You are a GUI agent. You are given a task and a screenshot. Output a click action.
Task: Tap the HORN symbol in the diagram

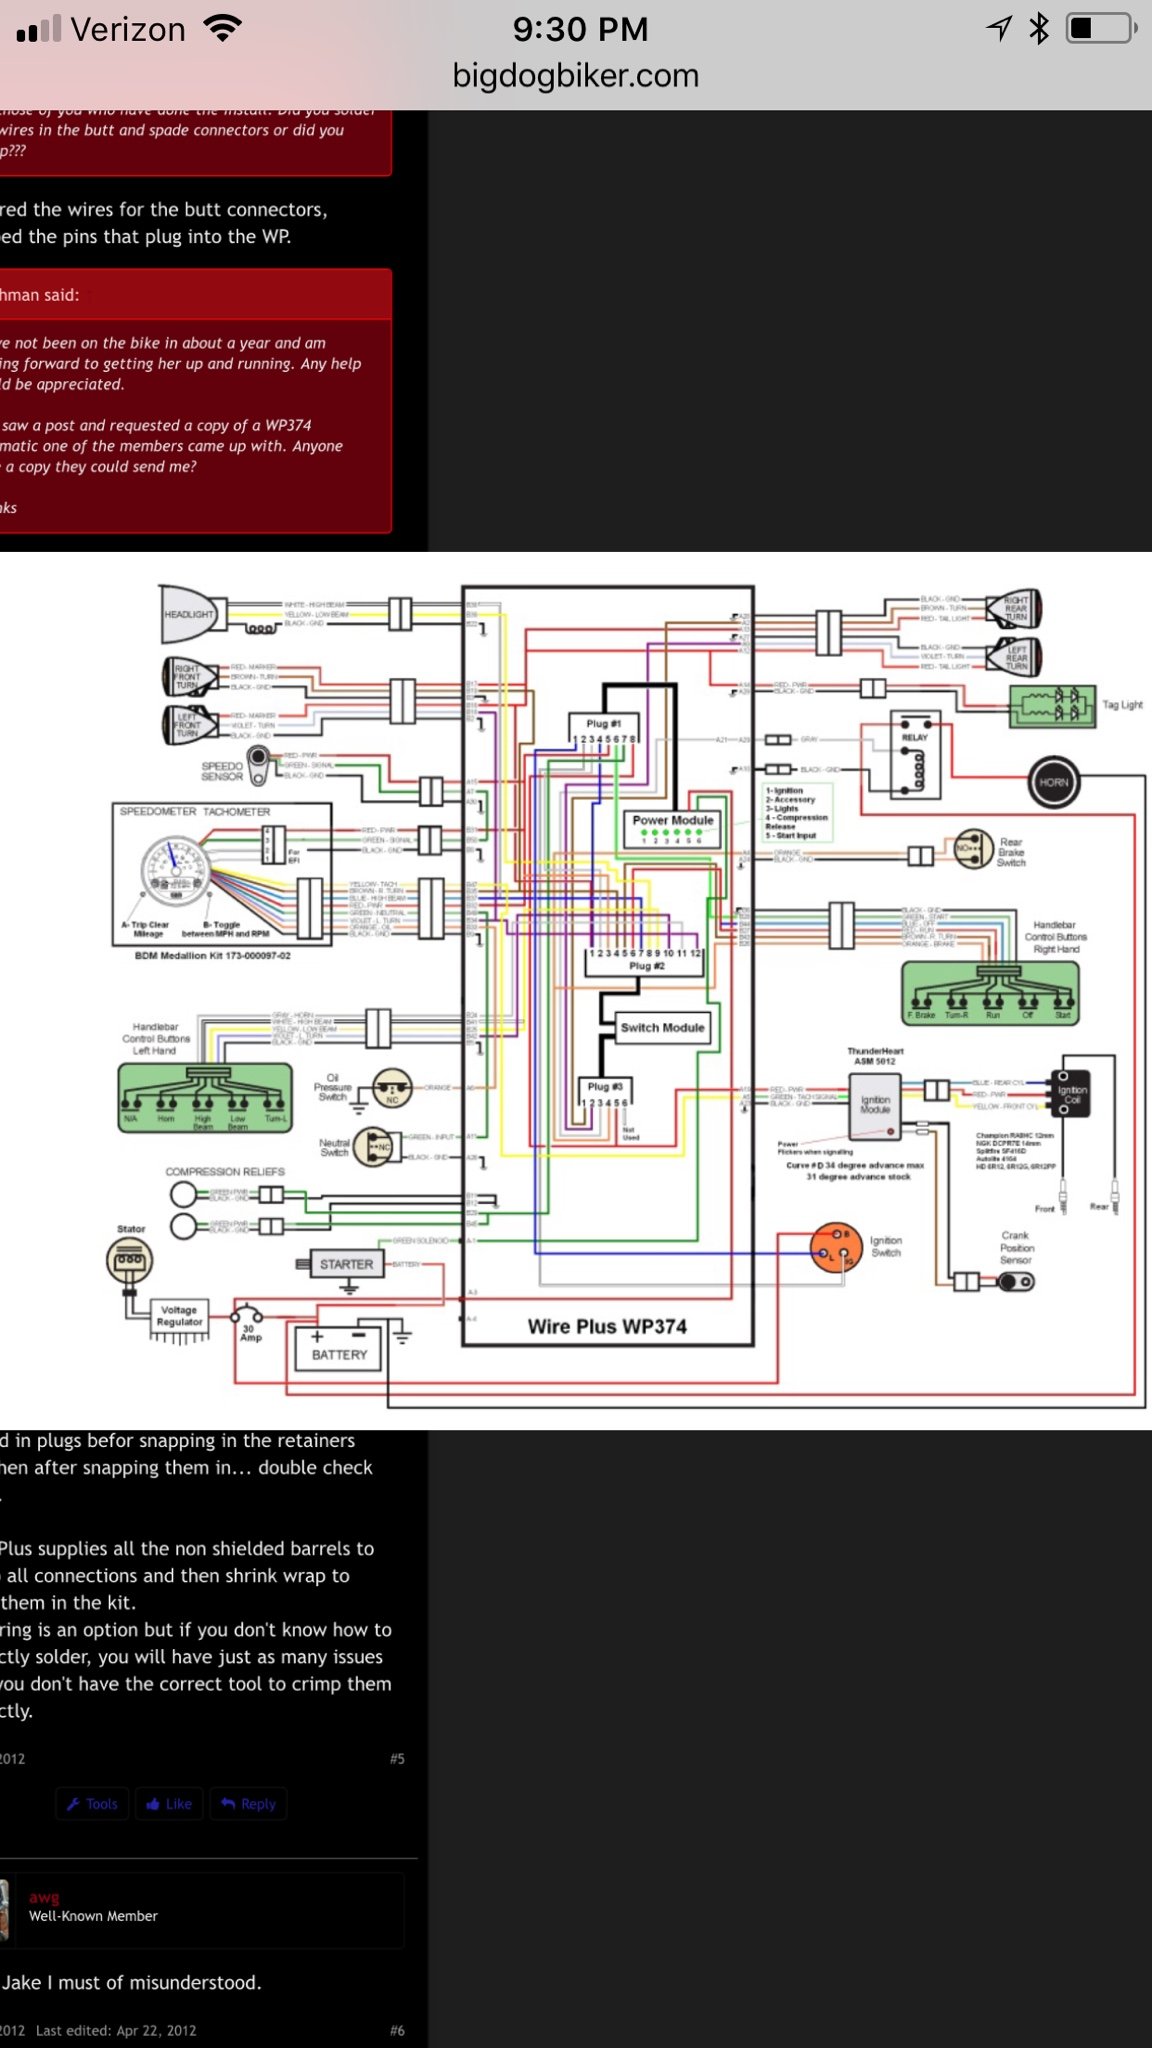[1054, 782]
